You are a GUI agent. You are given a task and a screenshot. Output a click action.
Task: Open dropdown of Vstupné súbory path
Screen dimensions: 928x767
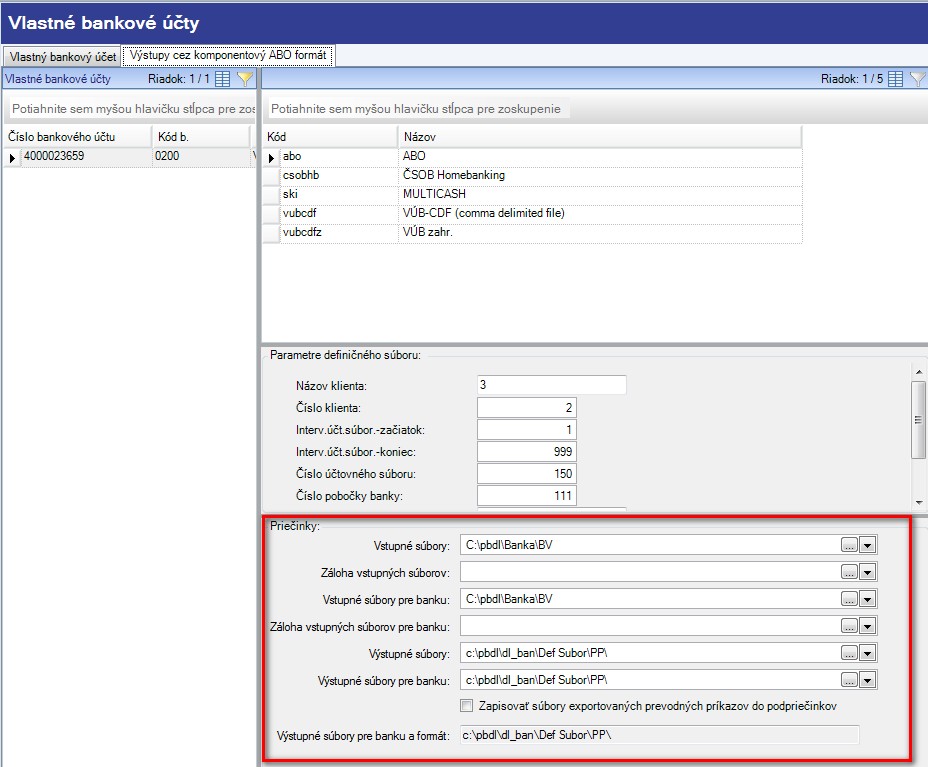click(868, 545)
